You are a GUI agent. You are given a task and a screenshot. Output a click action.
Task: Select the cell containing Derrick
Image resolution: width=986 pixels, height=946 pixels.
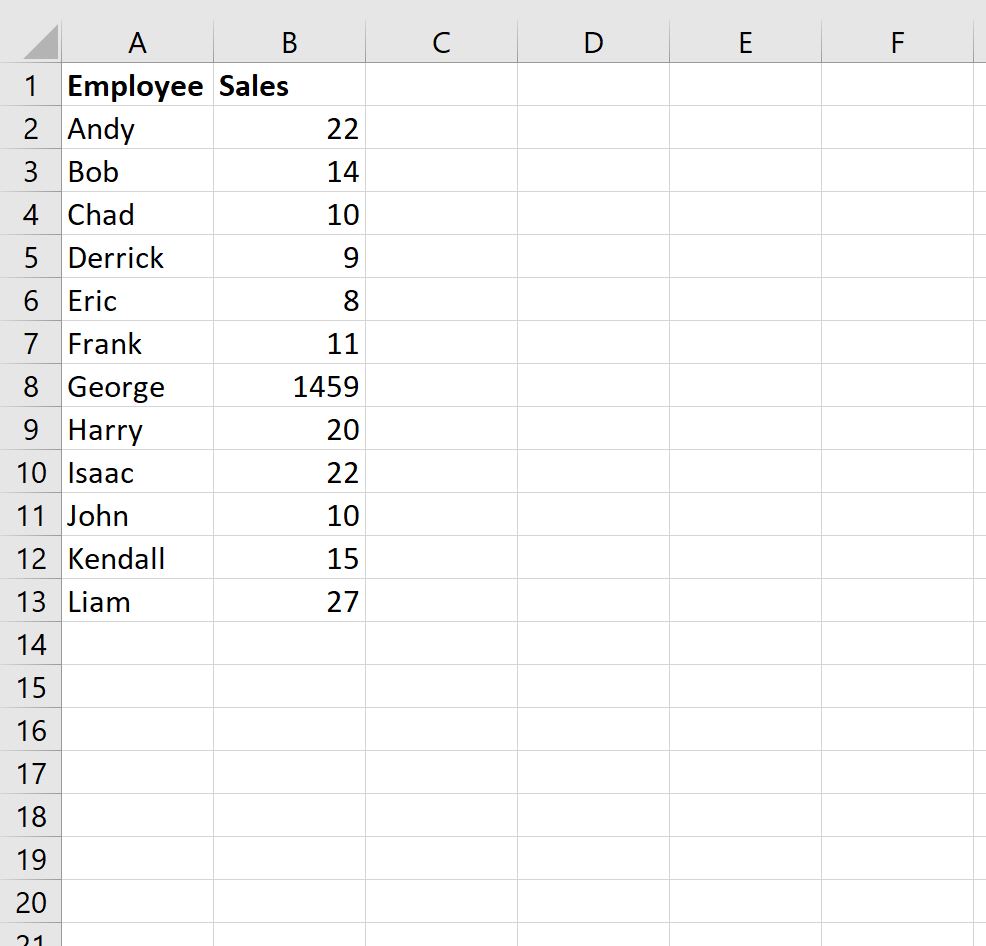pyautogui.click(x=138, y=257)
